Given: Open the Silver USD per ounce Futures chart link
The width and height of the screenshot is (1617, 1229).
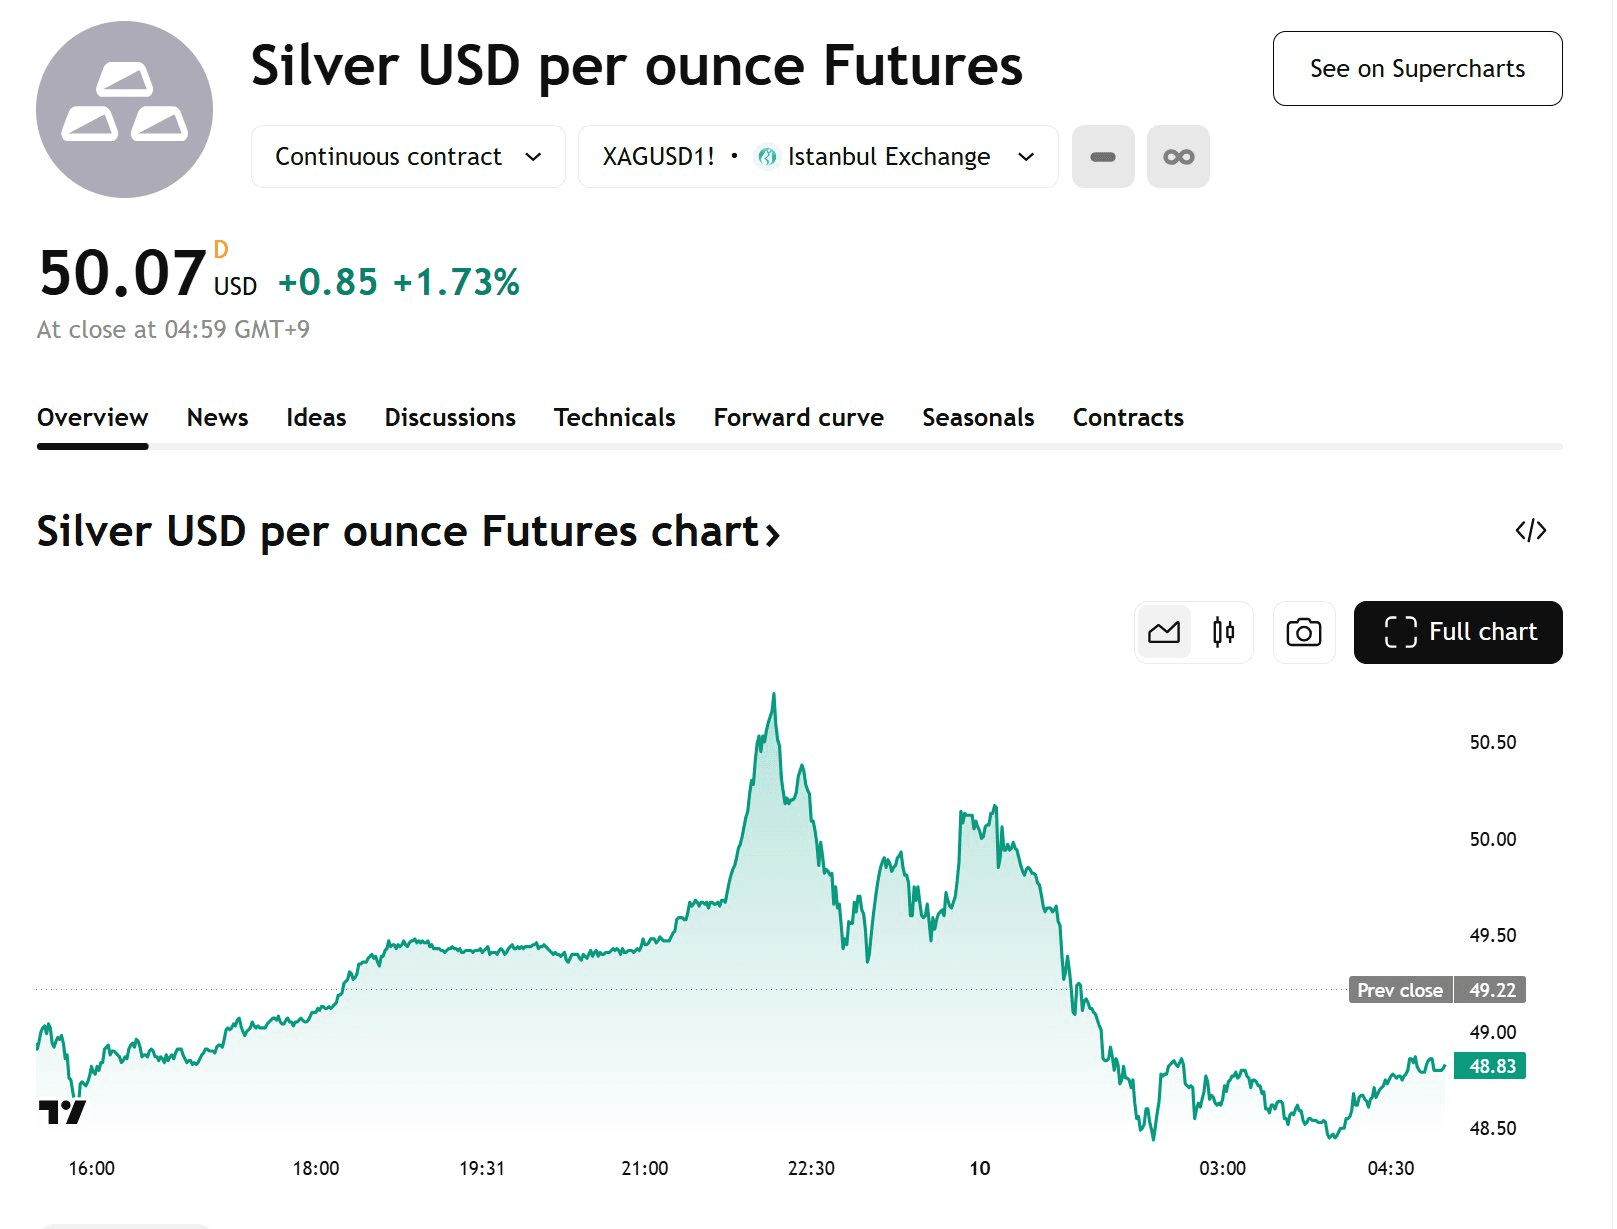Looking at the screenshot, I should tap(408, 531).
